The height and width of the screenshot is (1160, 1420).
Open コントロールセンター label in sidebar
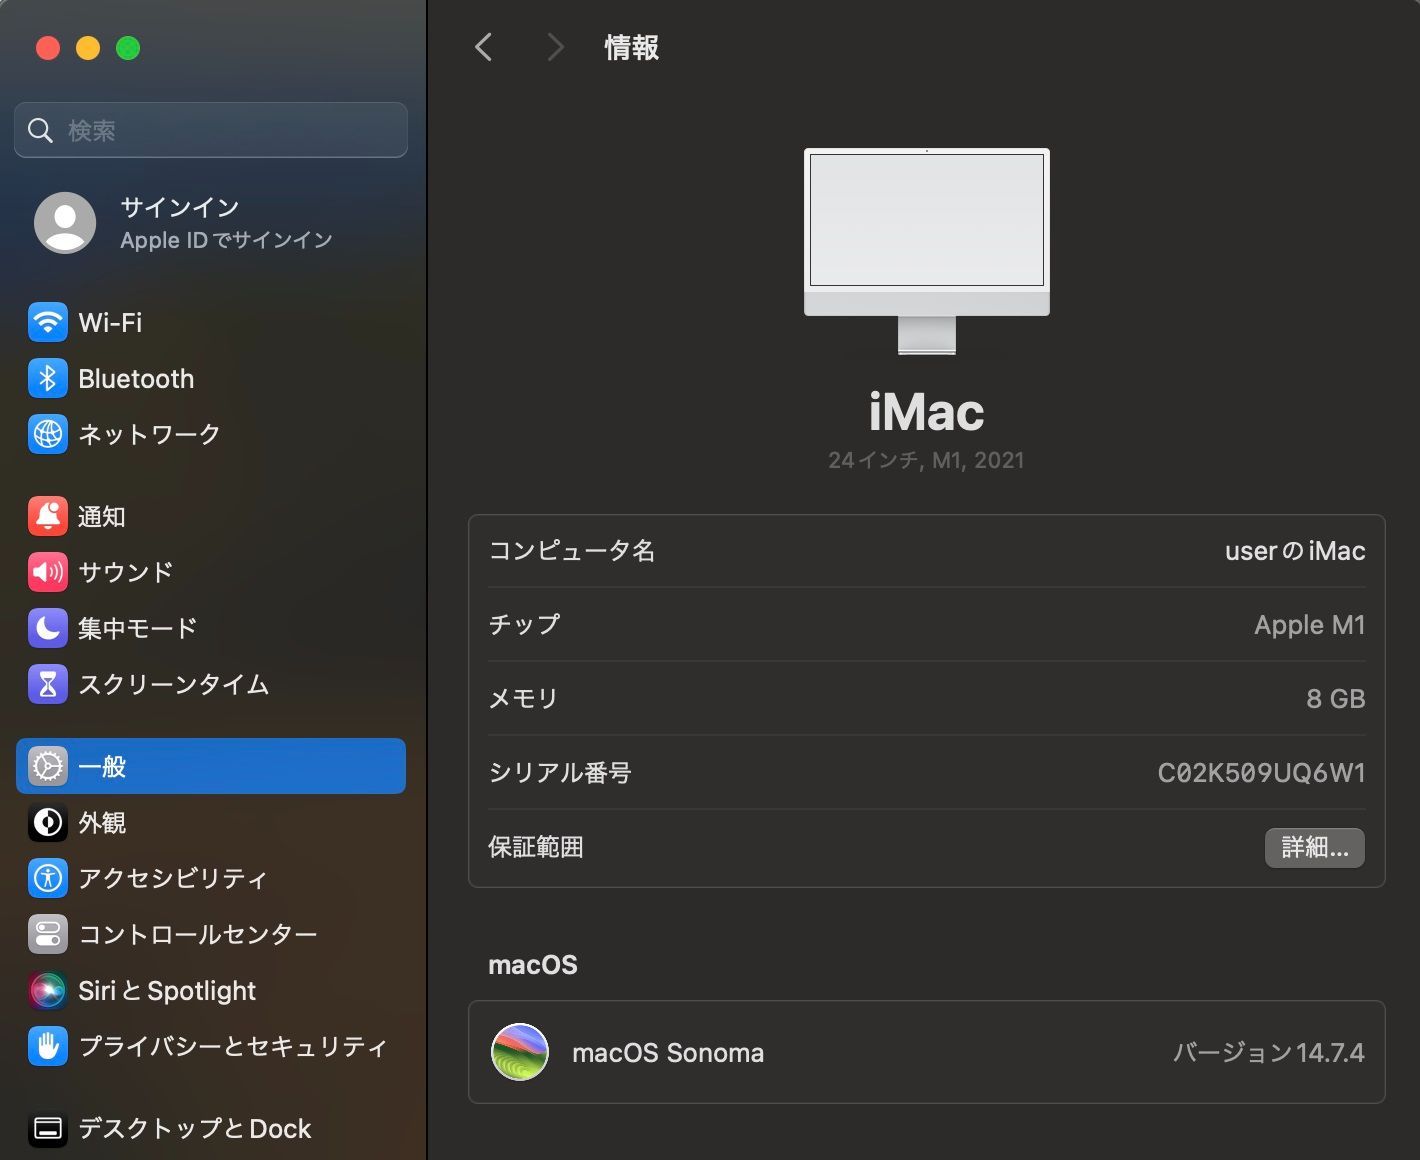pyautogui.click(x=198, y=934)
